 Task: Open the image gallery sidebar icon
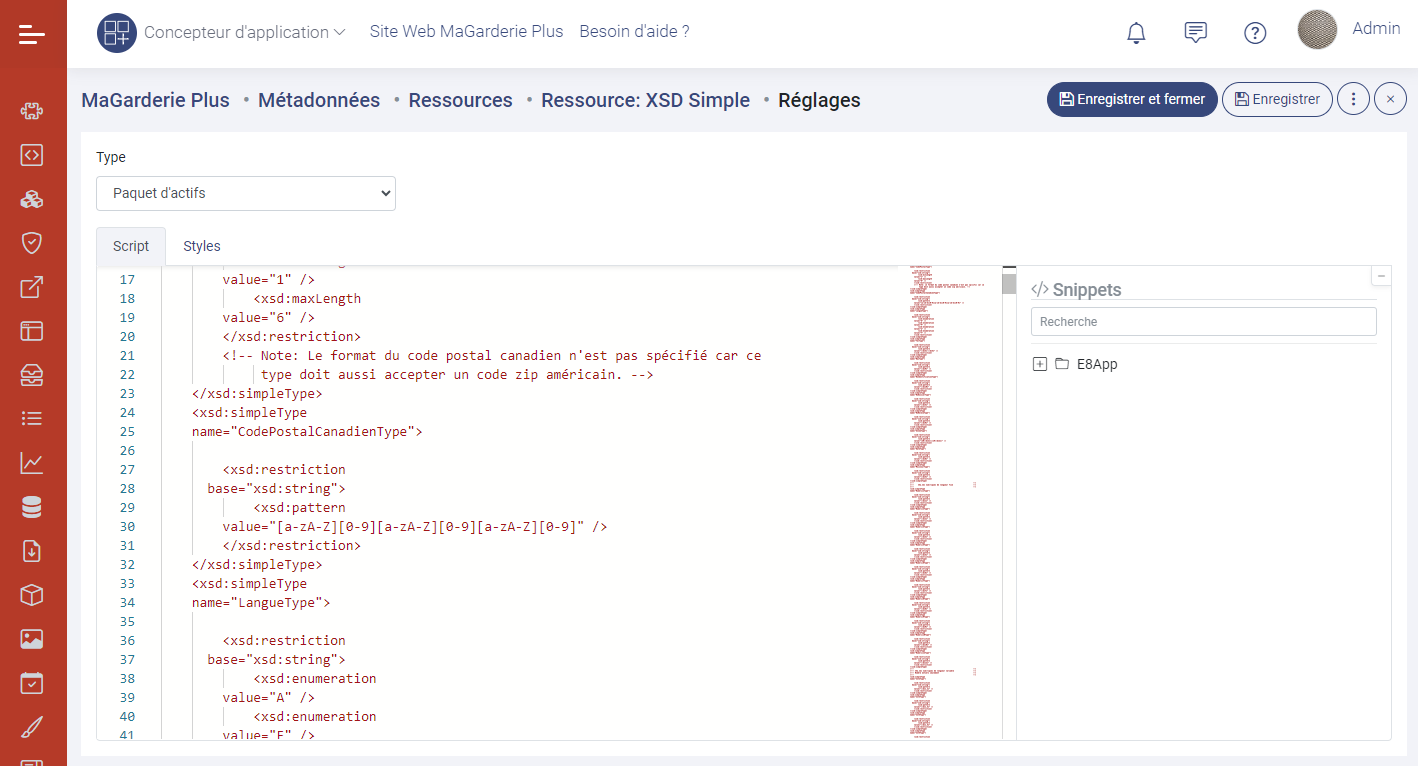click(x=32, y=639)
